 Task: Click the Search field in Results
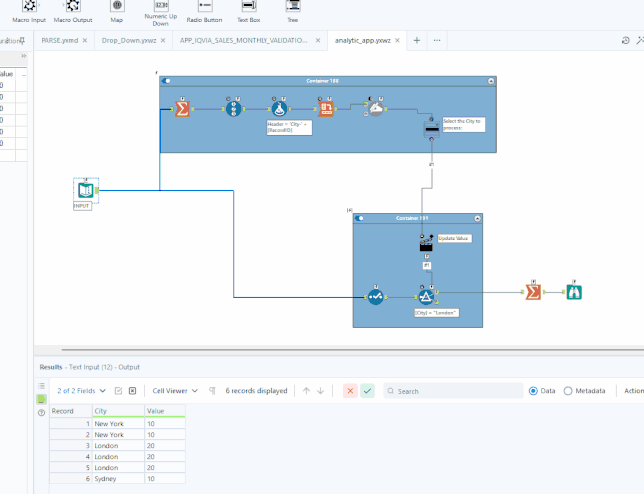click(x=453, y=391)
